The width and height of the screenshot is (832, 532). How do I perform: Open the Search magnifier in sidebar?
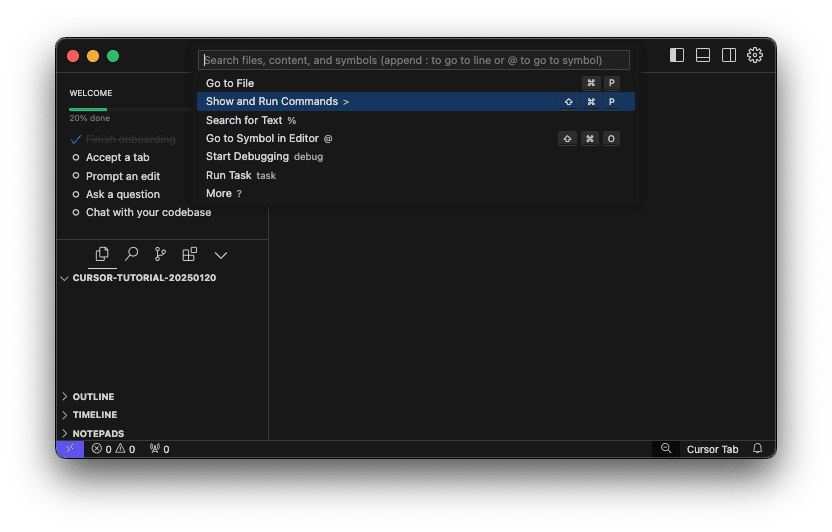point(131,255)
